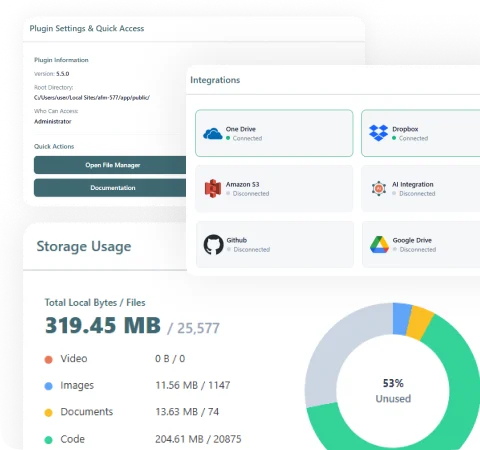
Task: Click the Amazon S3 'Disconnected' status
Action: click(251, 194)
